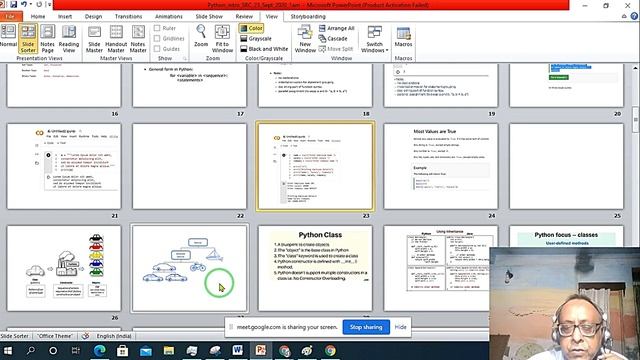
Task: Switch to the Animations tab
Action: [169, 16]
